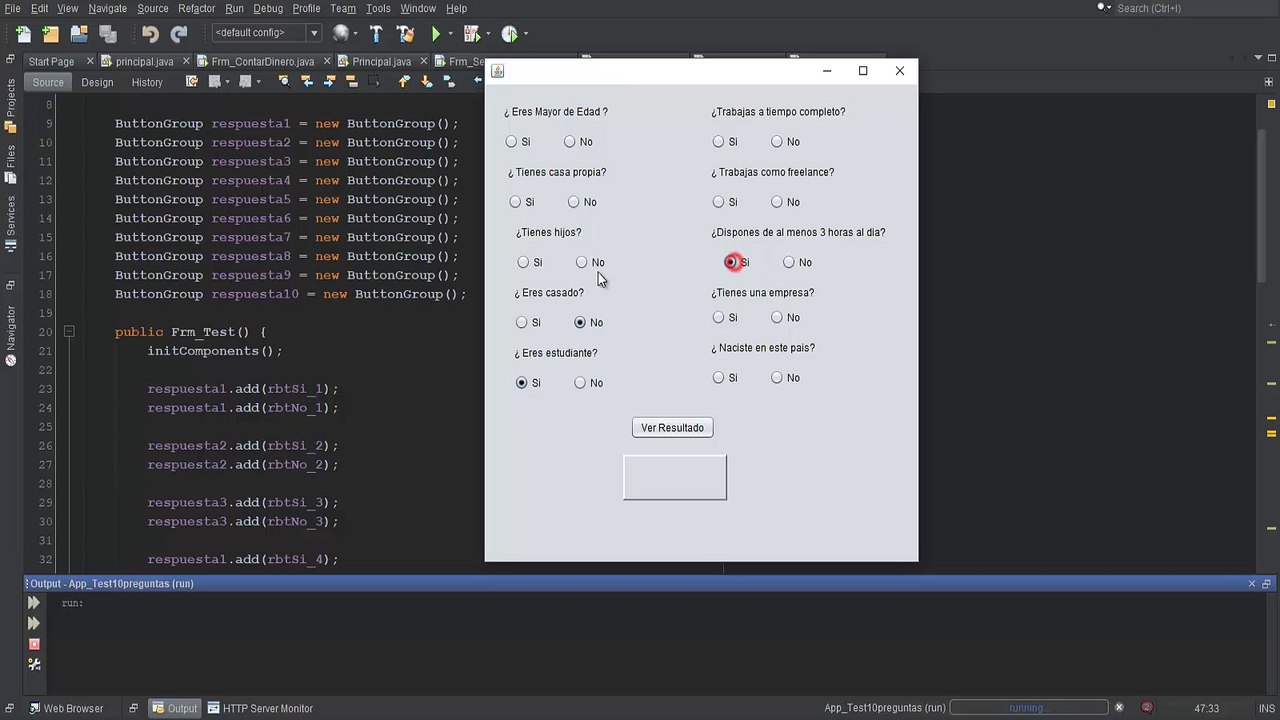Click the New Project toolbar icon
The width and height of the screenshot is (1280, 720).
click(50, 33)
